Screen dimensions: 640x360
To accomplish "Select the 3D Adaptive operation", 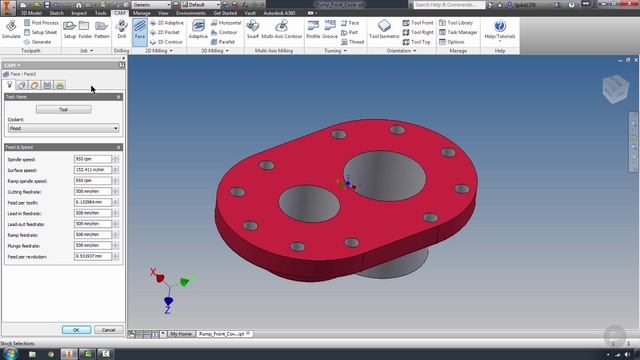I will tap(198, 30).
